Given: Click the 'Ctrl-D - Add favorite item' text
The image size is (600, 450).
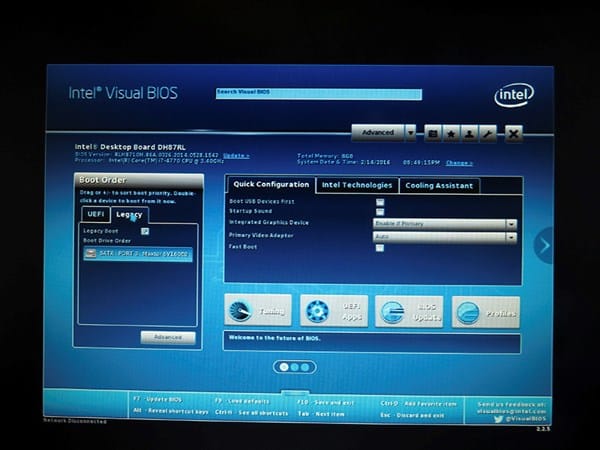Looking at the screenshot, I should 418,404.
